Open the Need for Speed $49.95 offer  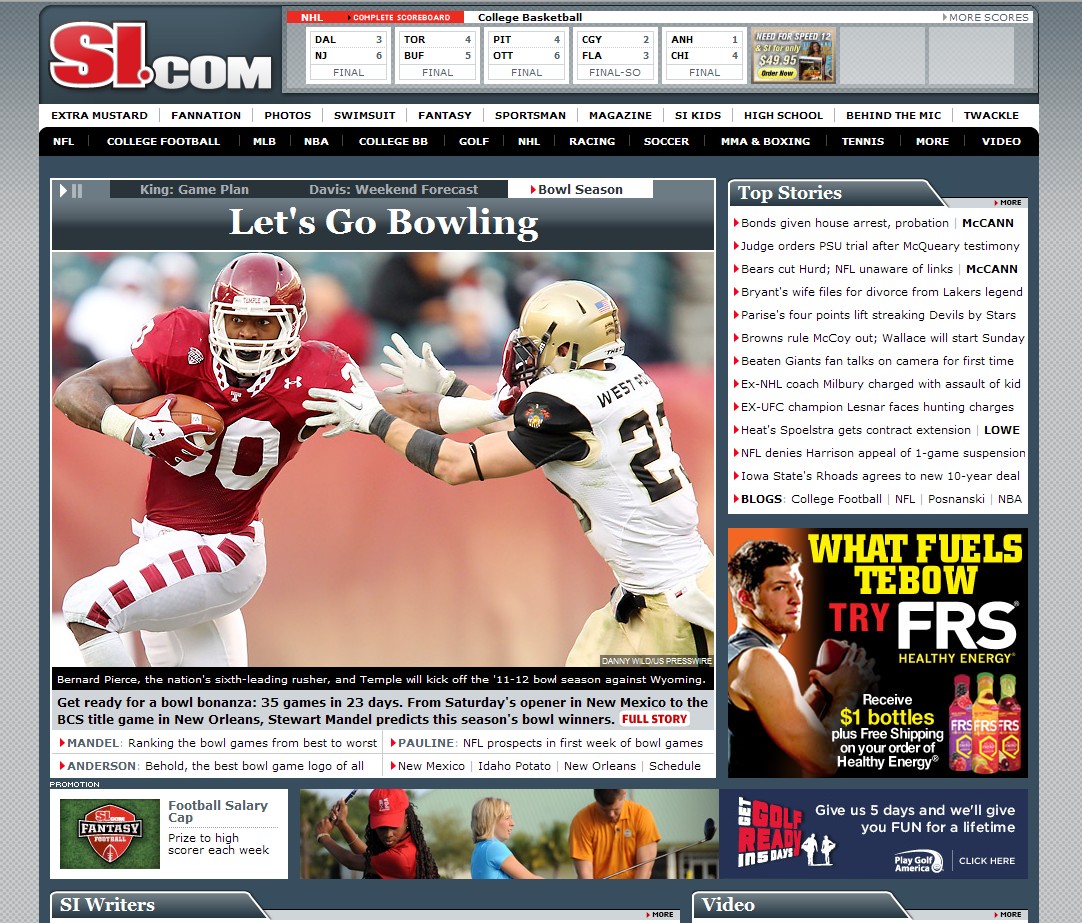(x=793, y=56)
